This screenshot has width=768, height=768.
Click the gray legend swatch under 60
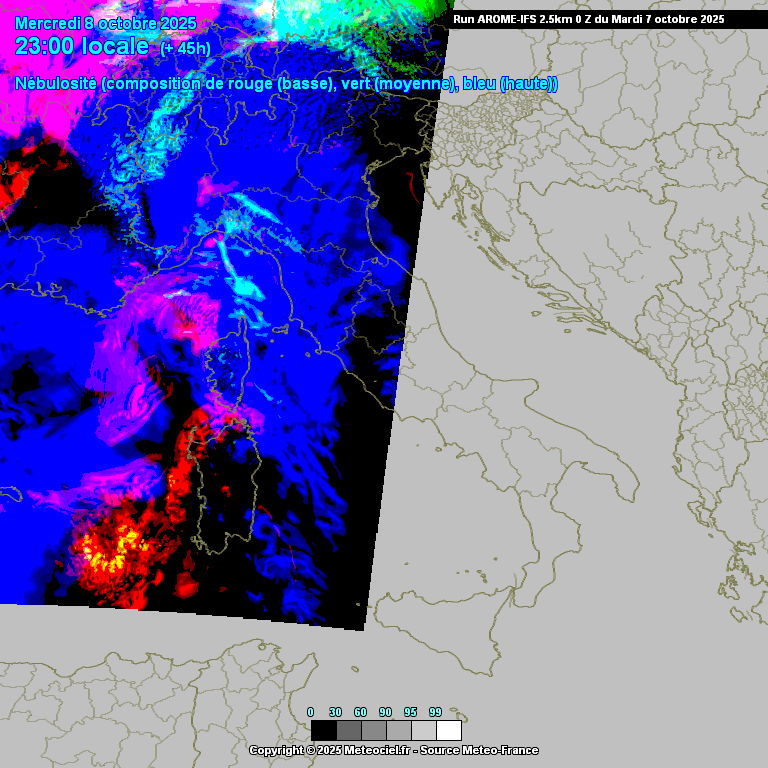pos(374,730)
